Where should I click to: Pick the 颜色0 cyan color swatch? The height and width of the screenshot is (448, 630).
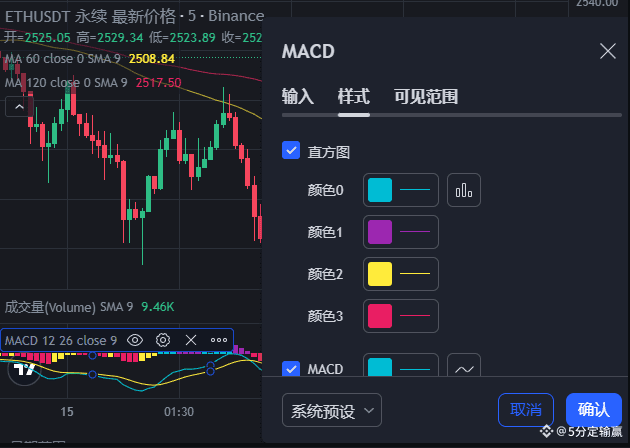click(x=380, y=190)
